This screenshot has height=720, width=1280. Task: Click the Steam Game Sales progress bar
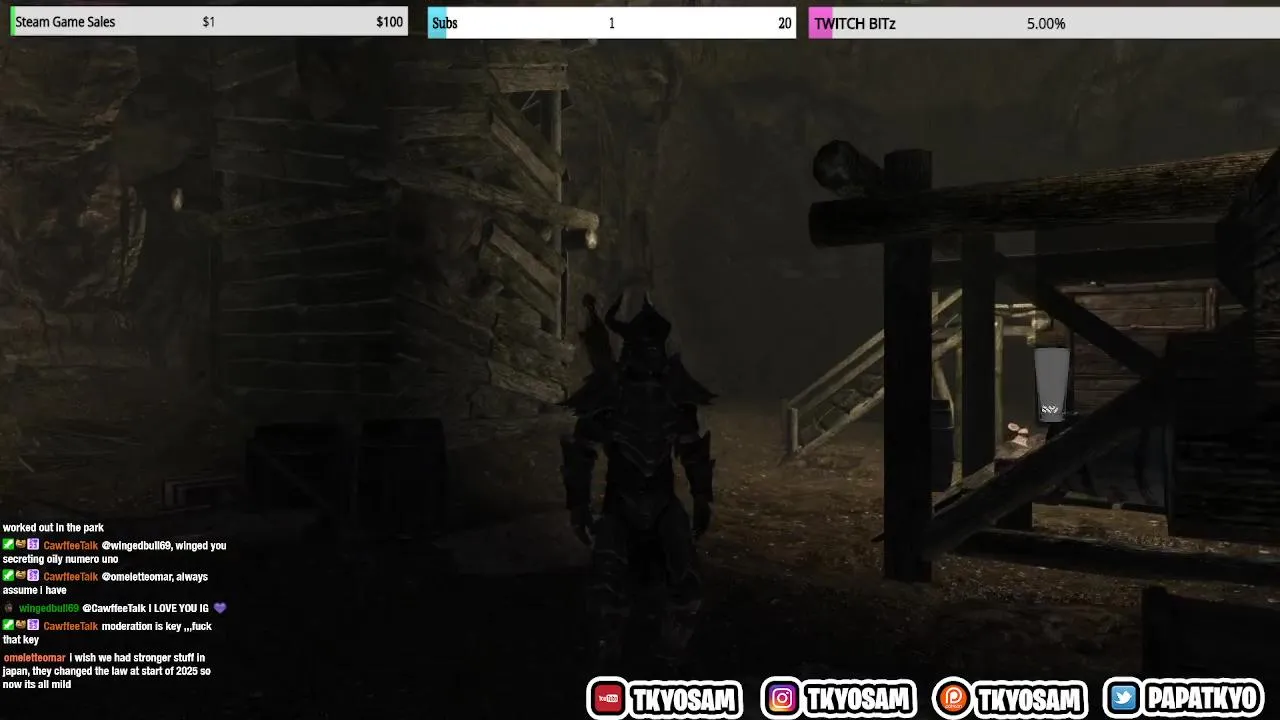point(209,22)
